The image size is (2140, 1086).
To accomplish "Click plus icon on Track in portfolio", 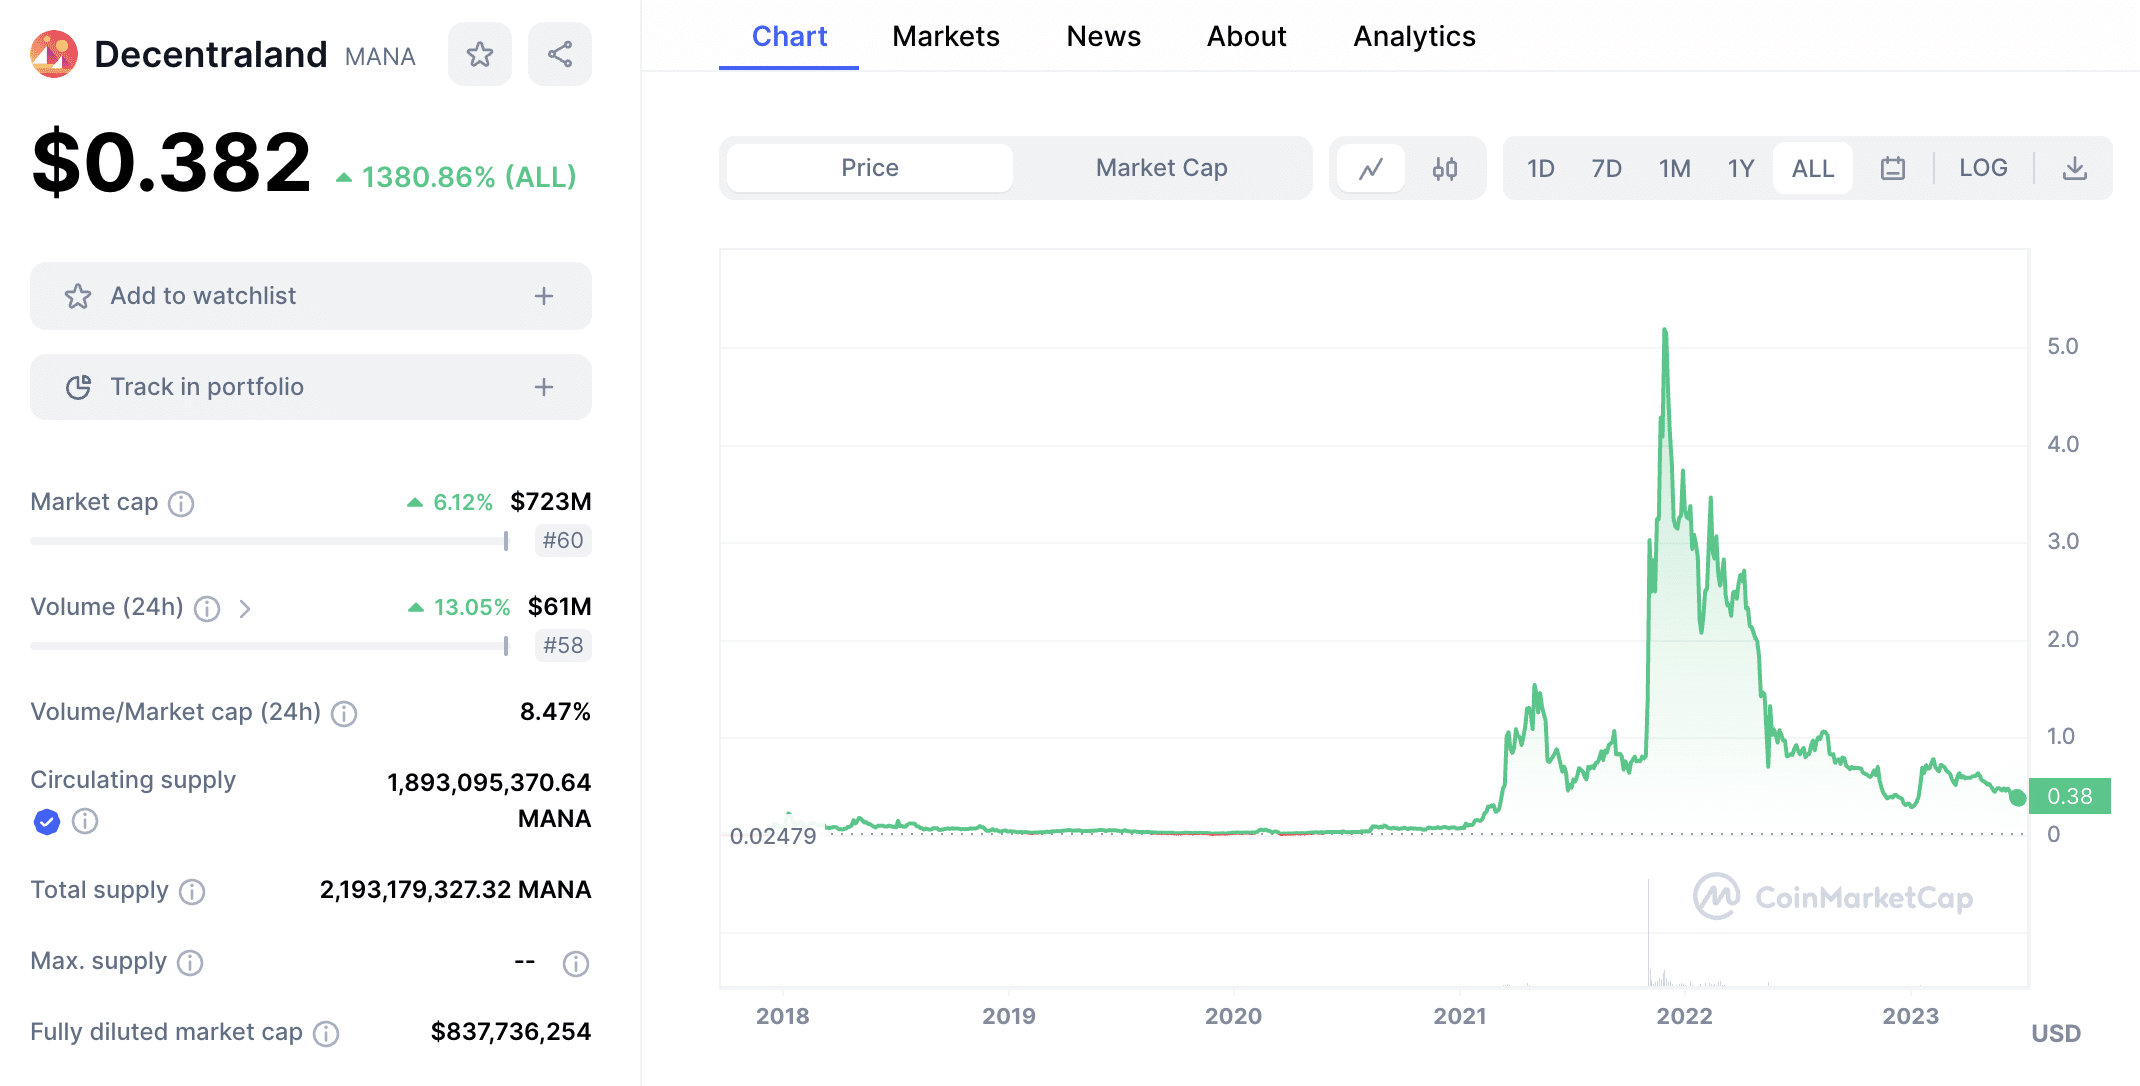I will tap(544, 387).
